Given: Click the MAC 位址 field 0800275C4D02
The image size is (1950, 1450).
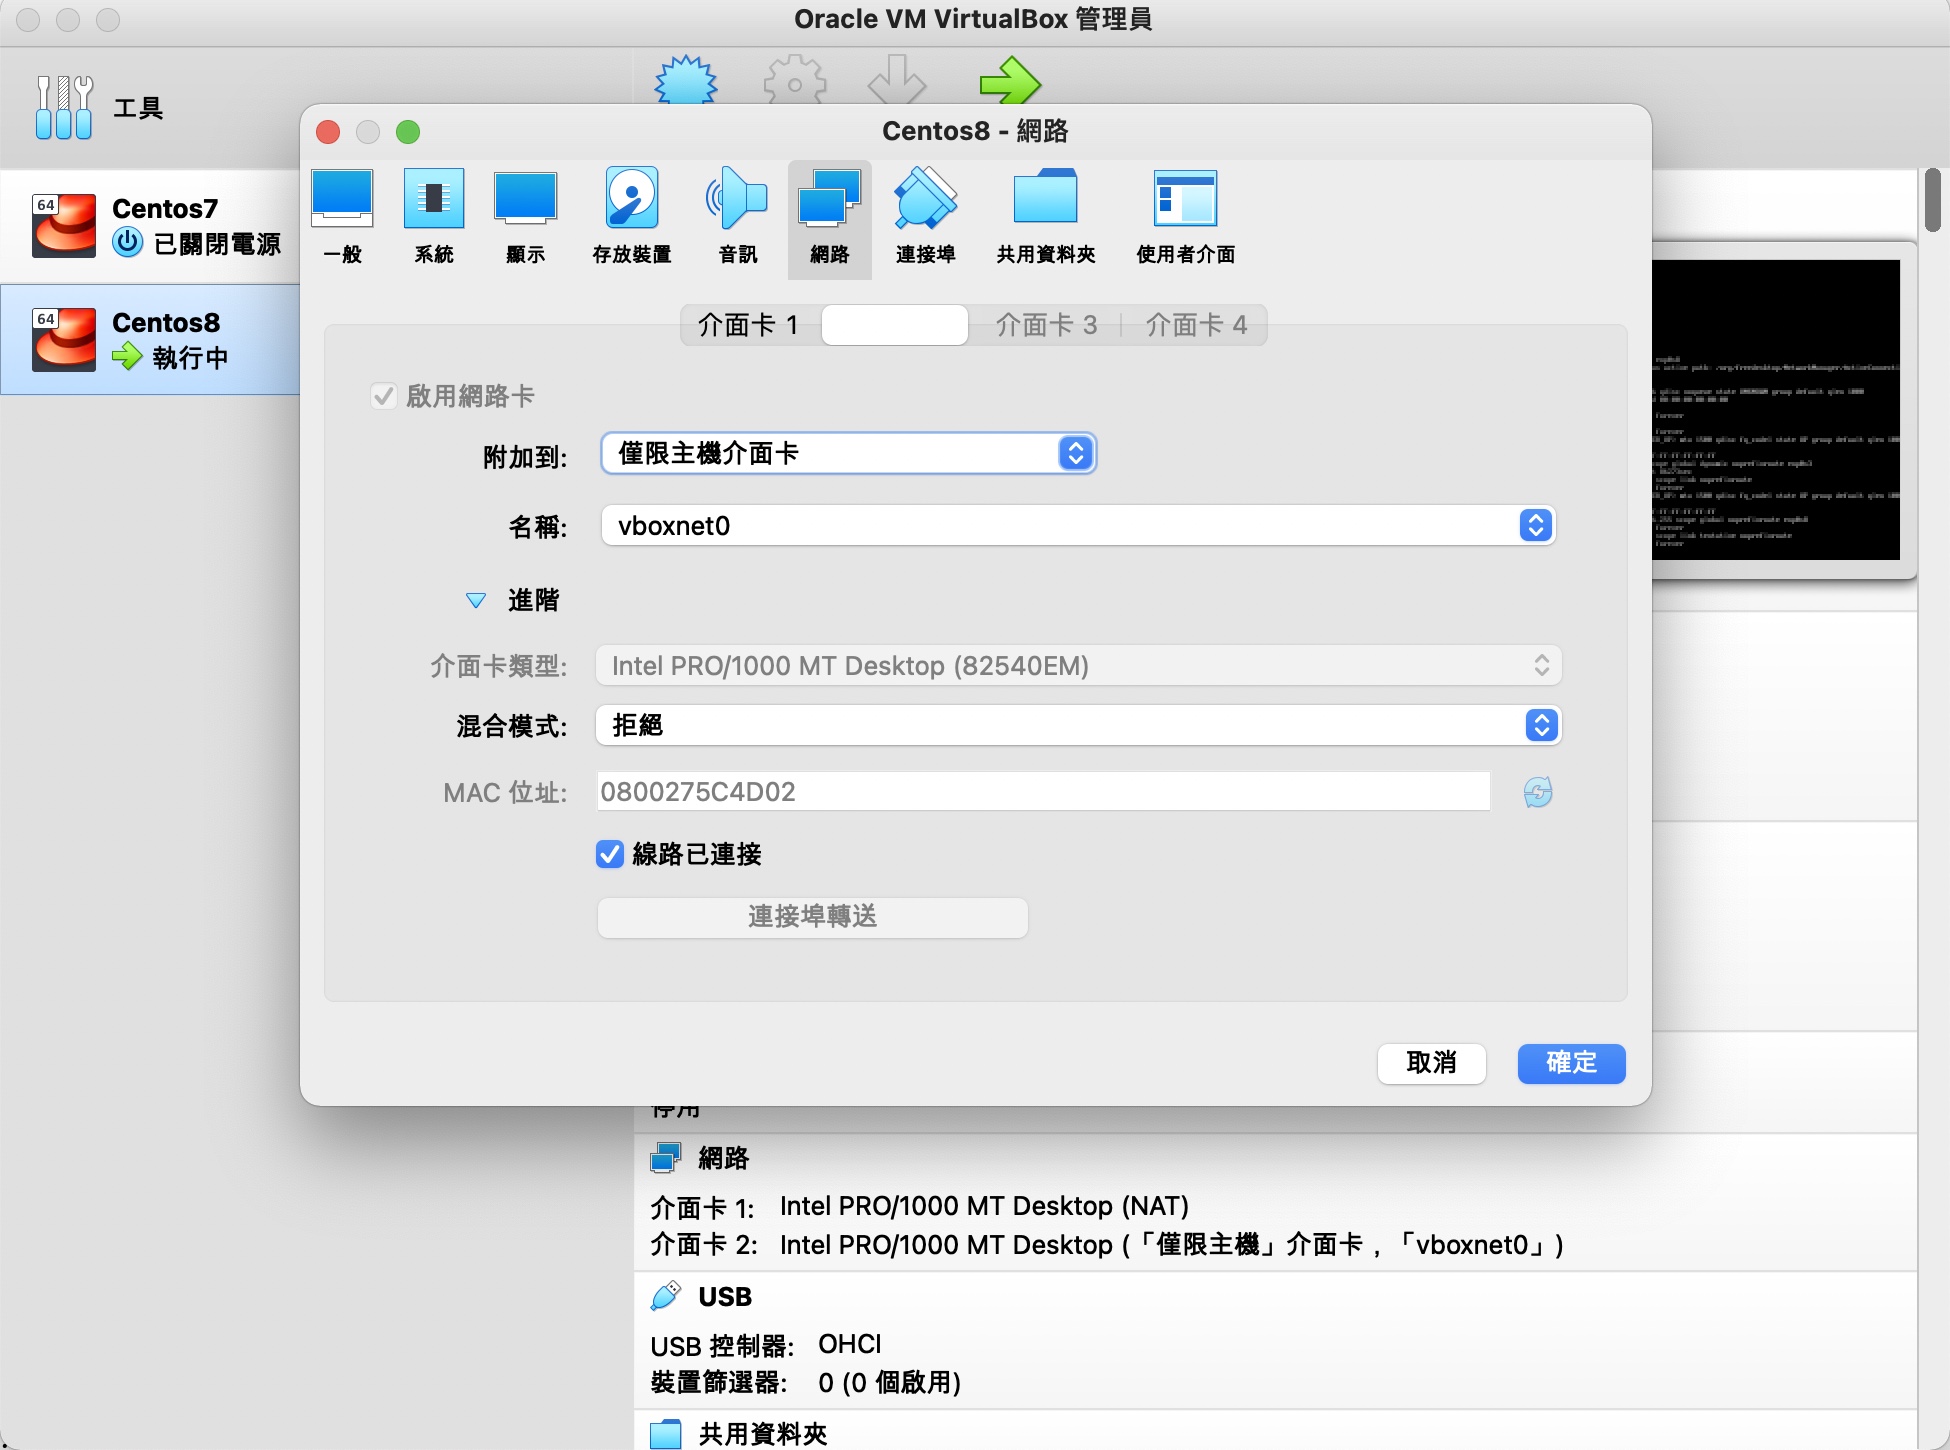Looking at the screenshot, I should (1043, 792).
